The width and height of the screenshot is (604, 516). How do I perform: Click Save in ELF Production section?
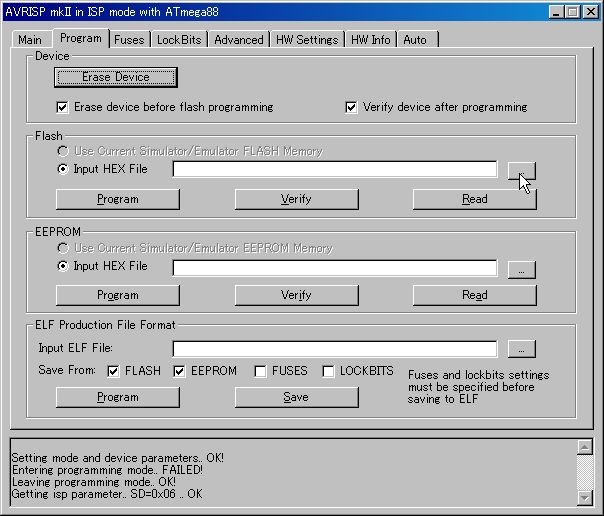click(x=297, y=397)
